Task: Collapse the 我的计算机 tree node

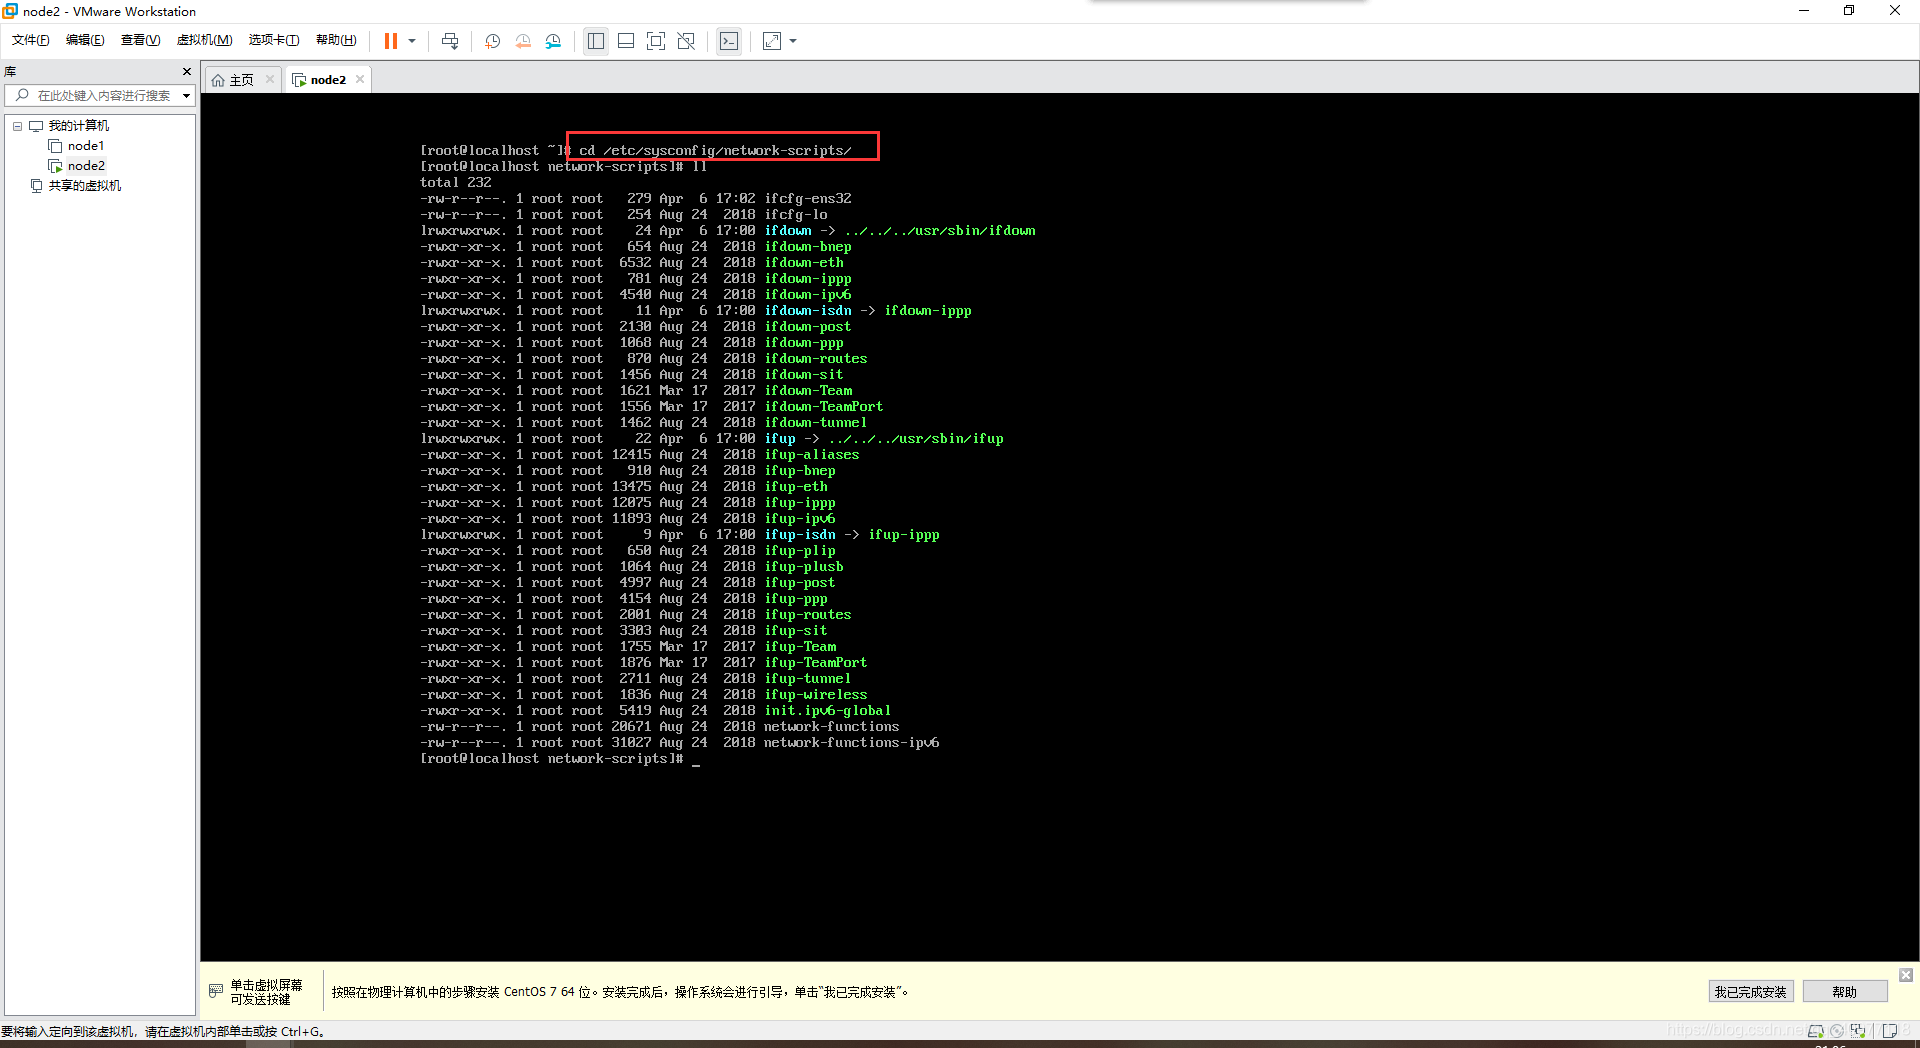Action: tap(17, 126)
